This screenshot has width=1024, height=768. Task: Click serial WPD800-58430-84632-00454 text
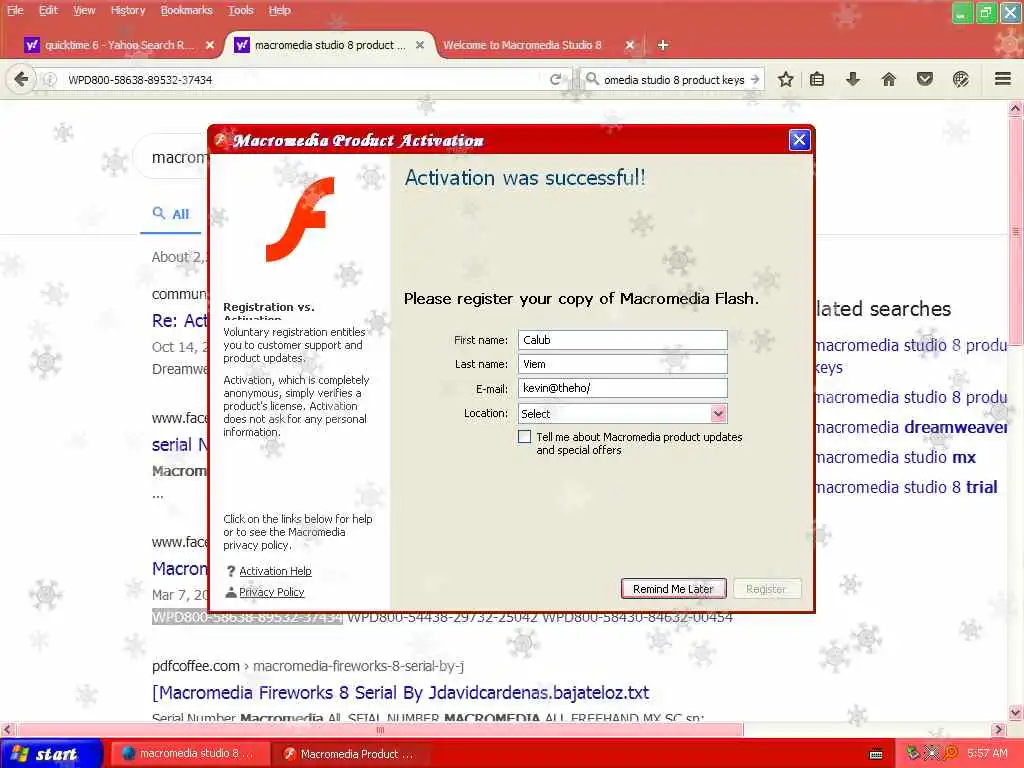(637, 617)
